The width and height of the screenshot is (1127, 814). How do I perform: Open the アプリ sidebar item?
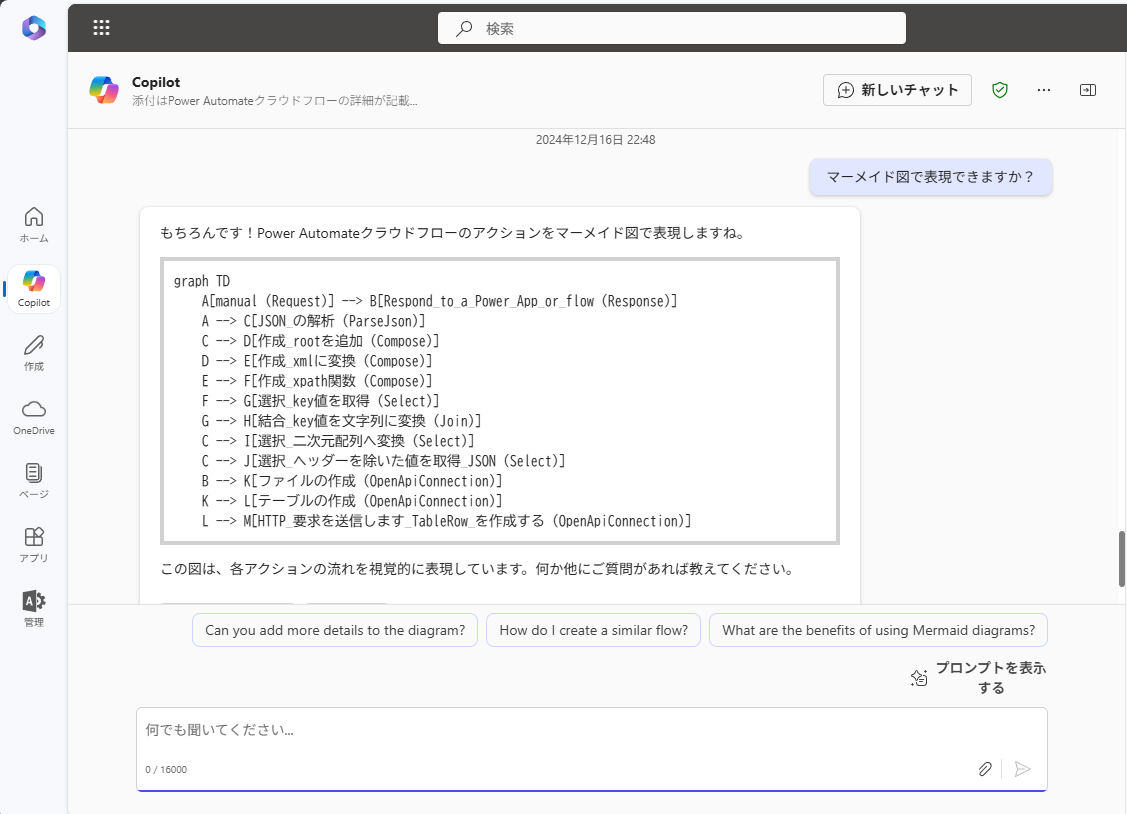click(x=34, y=545)
